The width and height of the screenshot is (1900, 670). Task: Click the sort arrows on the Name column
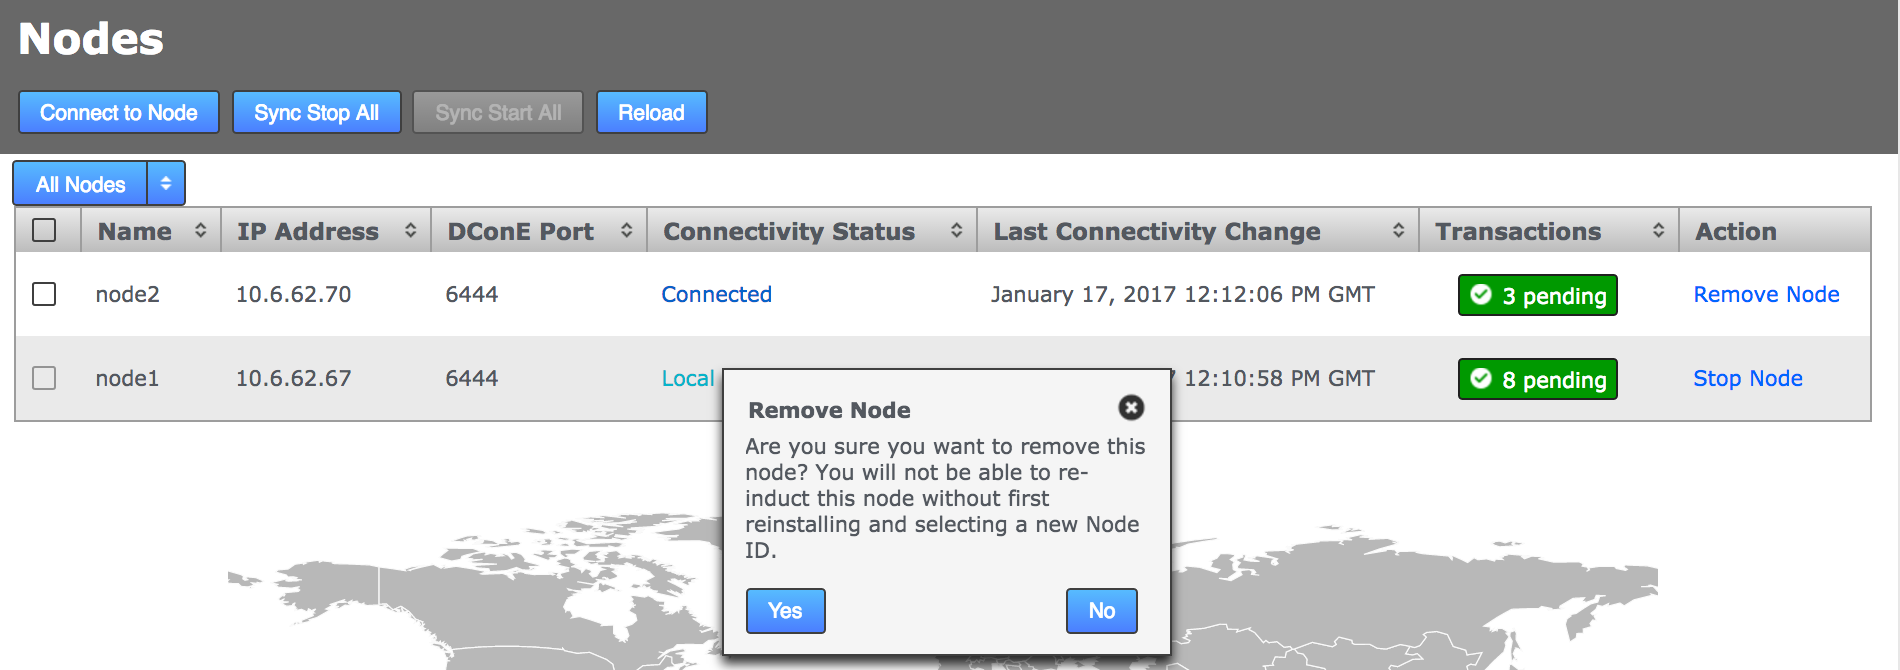coord(202,231)
